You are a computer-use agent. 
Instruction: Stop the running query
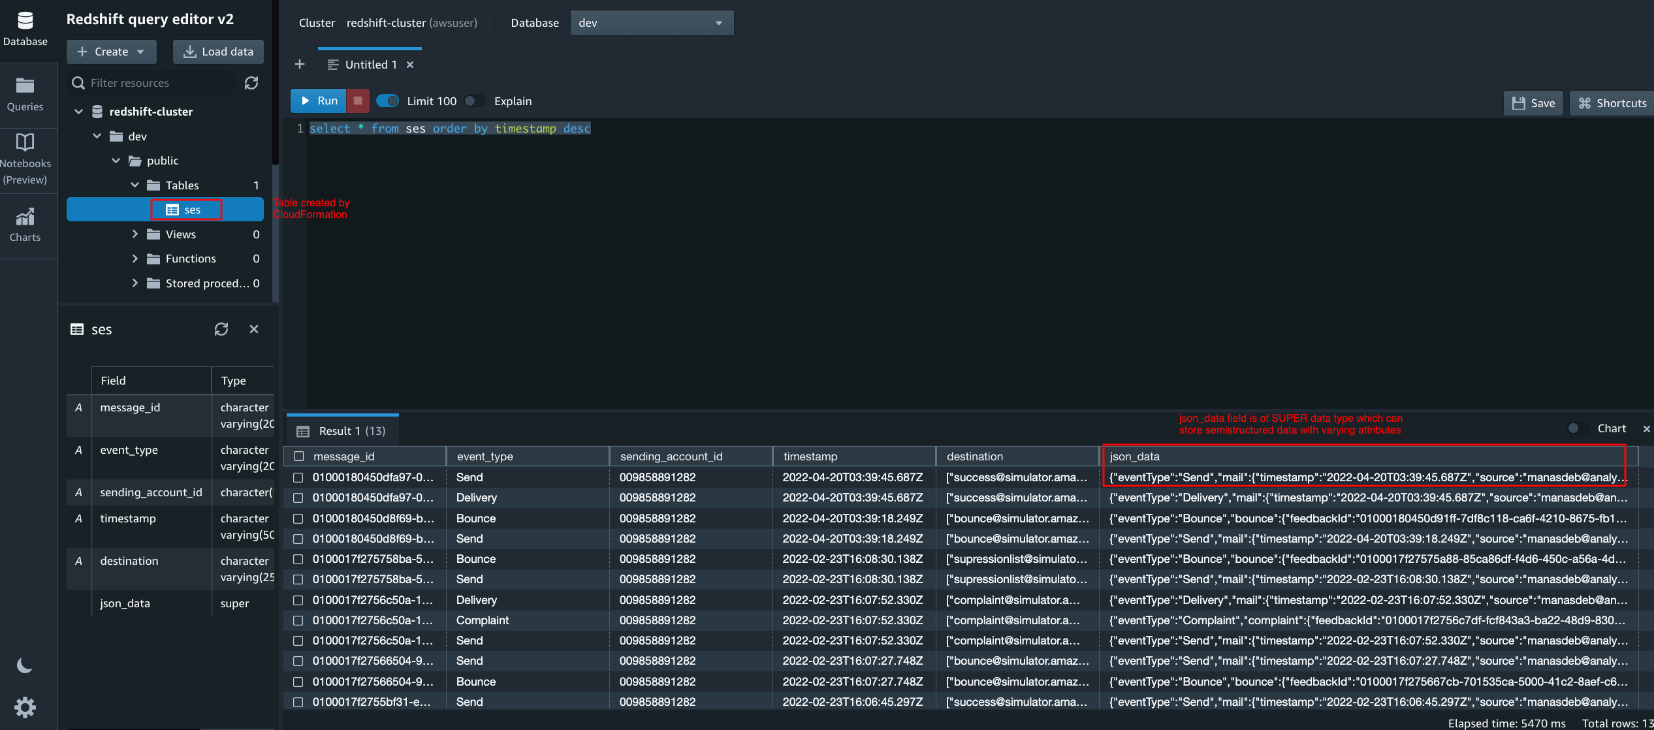tap(358, 101)
